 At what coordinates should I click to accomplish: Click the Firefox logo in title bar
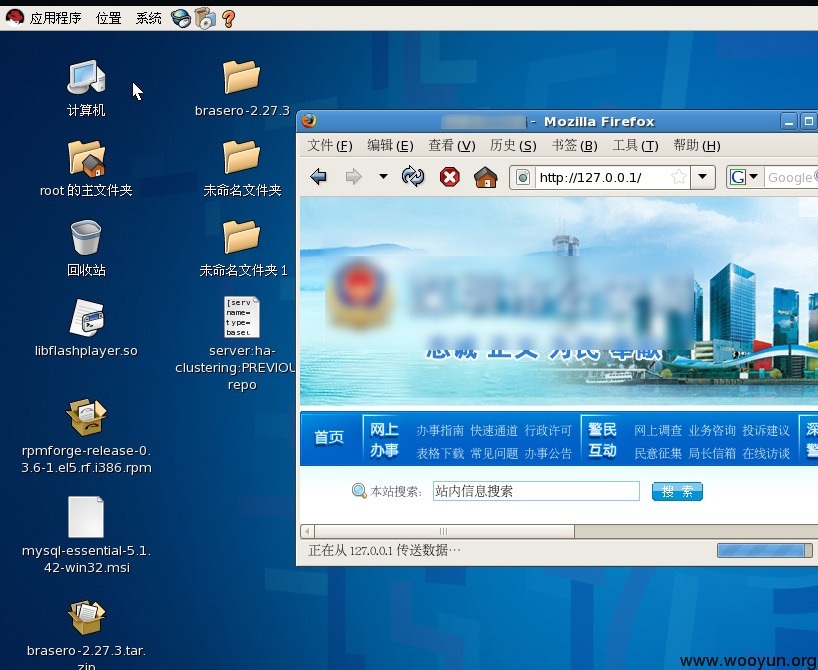point(309,121)
